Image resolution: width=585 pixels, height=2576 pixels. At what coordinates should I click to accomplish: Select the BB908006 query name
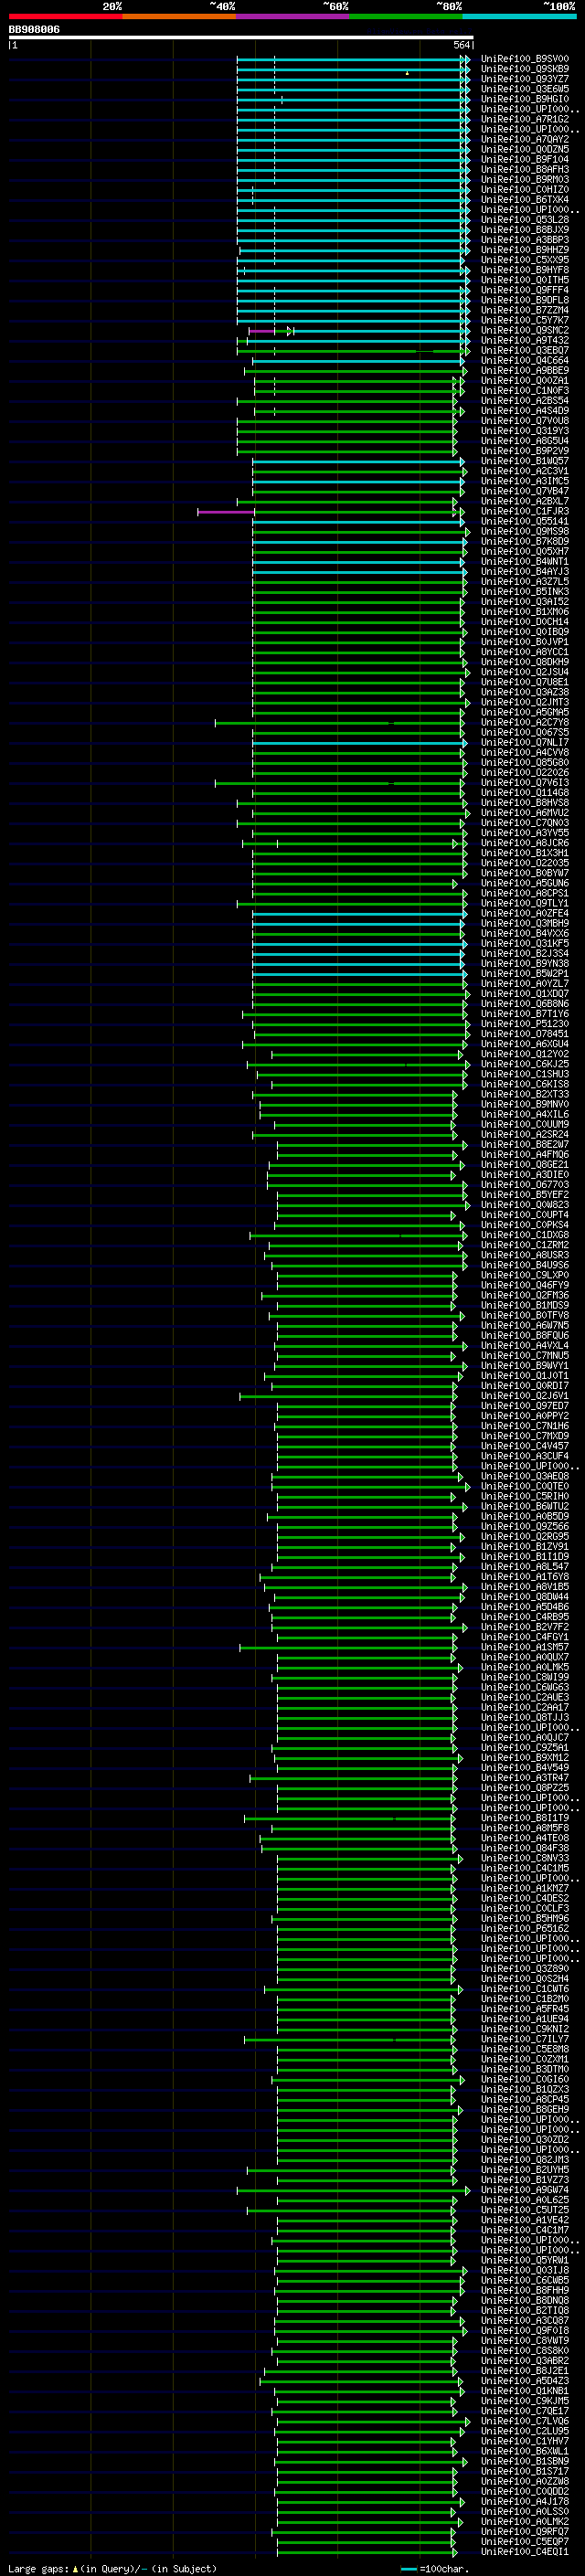[x=34, y=30]
